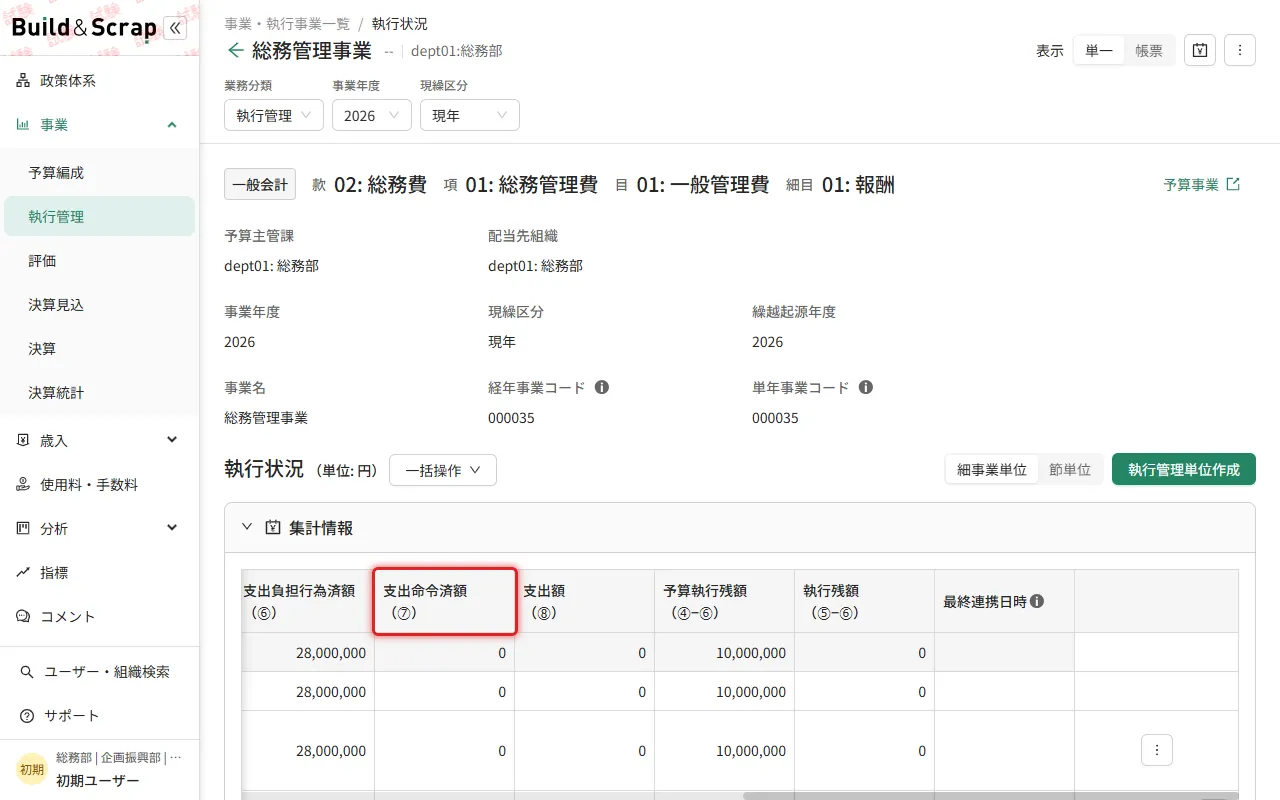Select 節単位 view toggle
The width and height of the screenshot is (1280, 800).
[x=1070, y=469]
